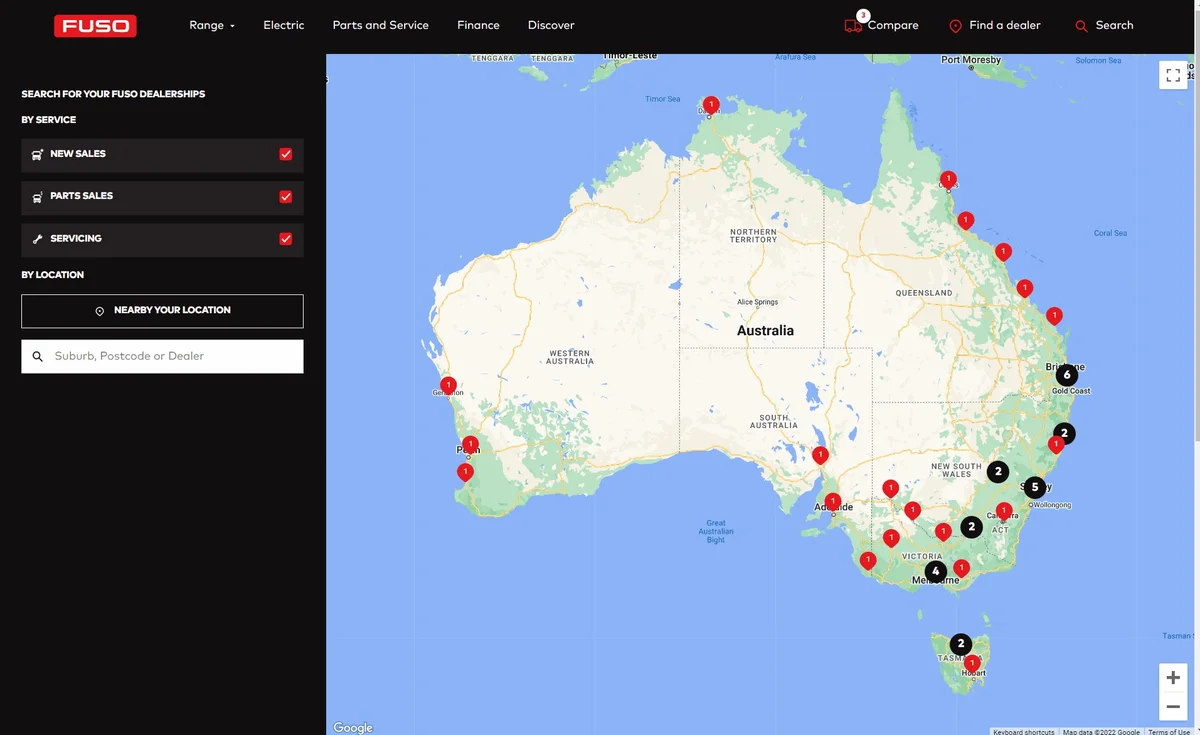This screenshot has width=1200, height=735.
Task: Zoom in using the plus icon
Action: (x=1172, y=676)
